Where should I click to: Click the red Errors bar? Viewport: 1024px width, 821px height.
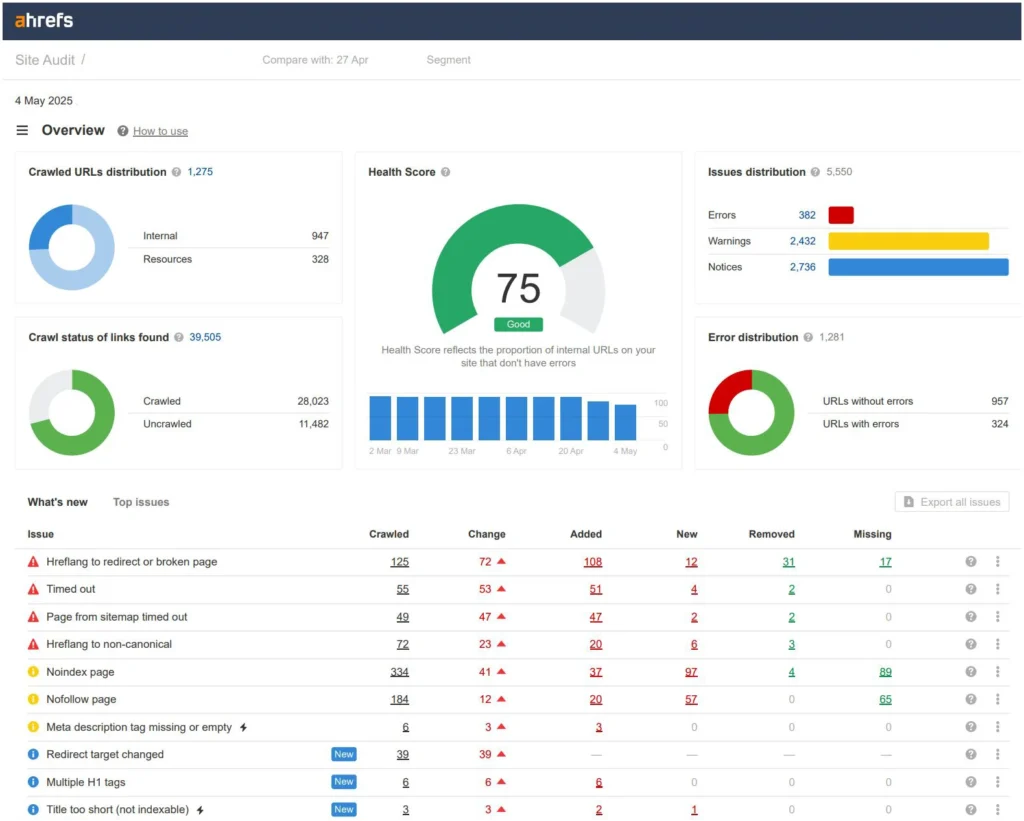click(x=841, y=215)
